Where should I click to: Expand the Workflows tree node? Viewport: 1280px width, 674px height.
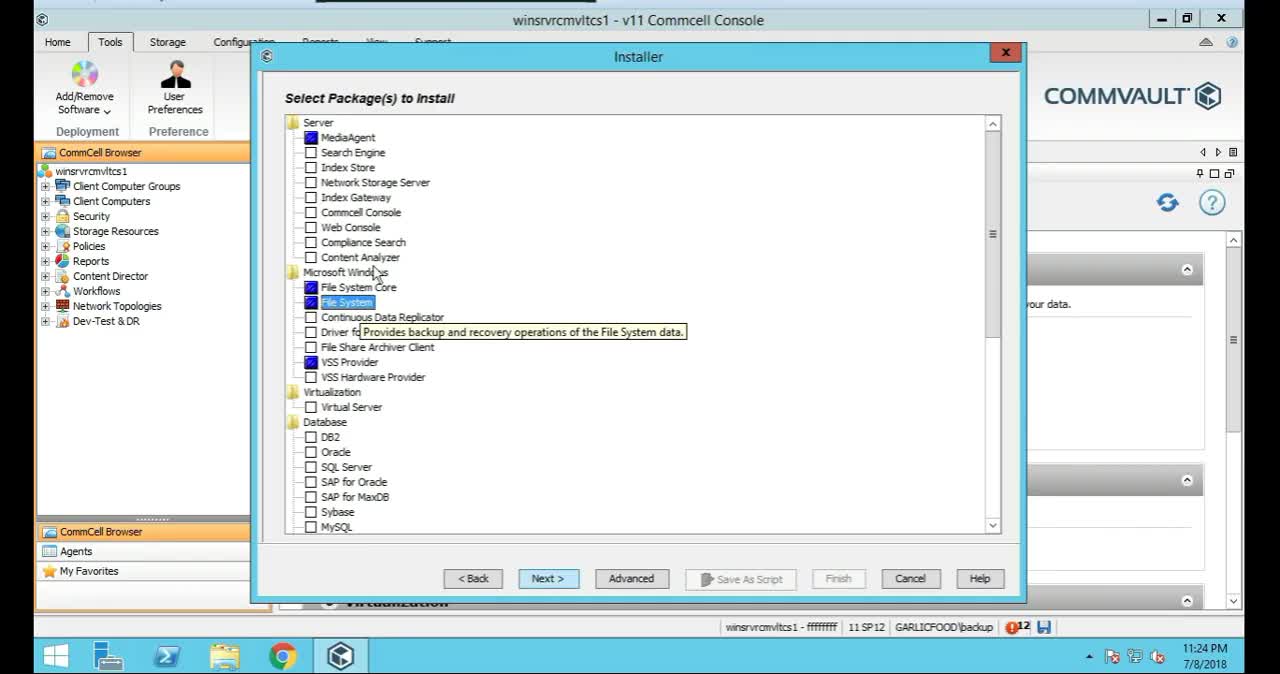click(45, 291)
